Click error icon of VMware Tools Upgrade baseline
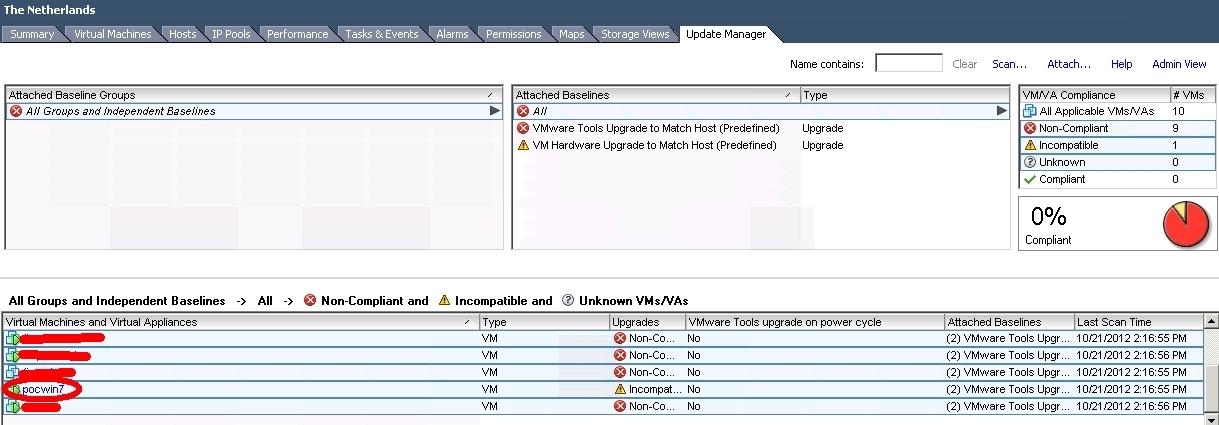The height and width of the screenshot is (425, 1219). [x=522, y=128]
